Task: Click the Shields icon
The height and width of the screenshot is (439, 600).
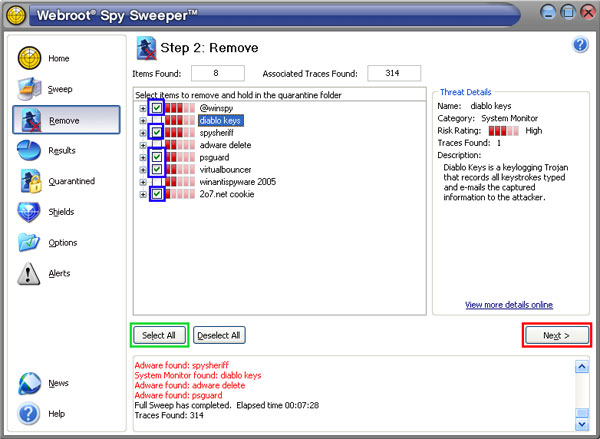Action: click(29, 212)
